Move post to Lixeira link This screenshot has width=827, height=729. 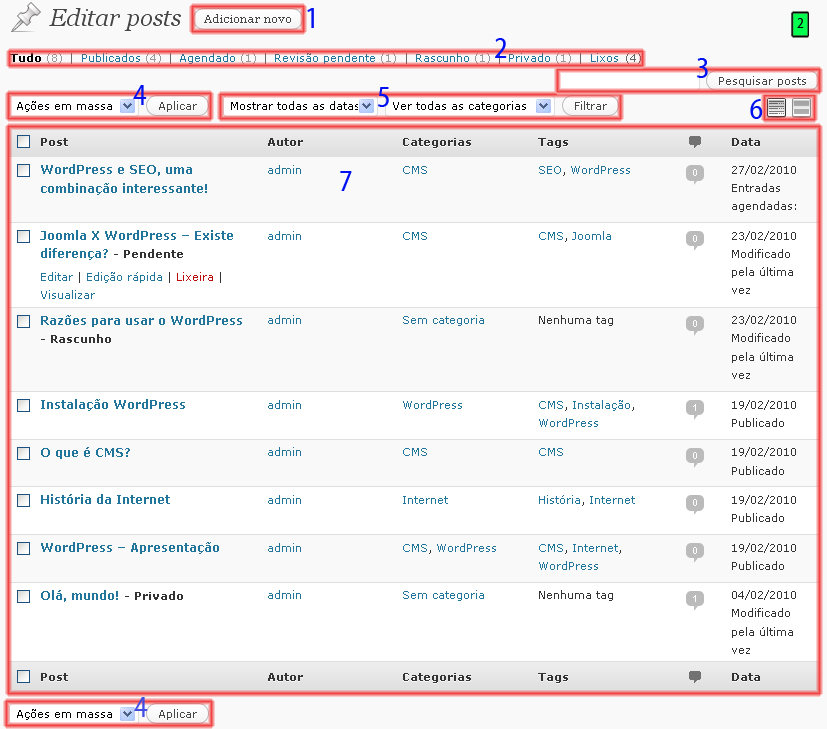(x=195, y=277)
